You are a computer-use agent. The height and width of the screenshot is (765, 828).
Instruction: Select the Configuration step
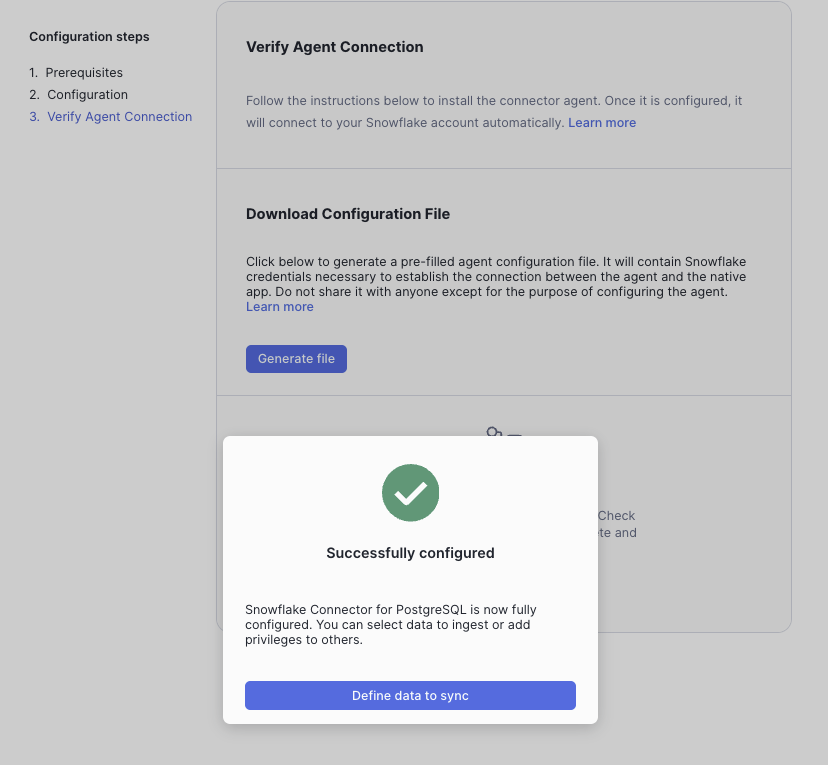[x=87, y=94]
